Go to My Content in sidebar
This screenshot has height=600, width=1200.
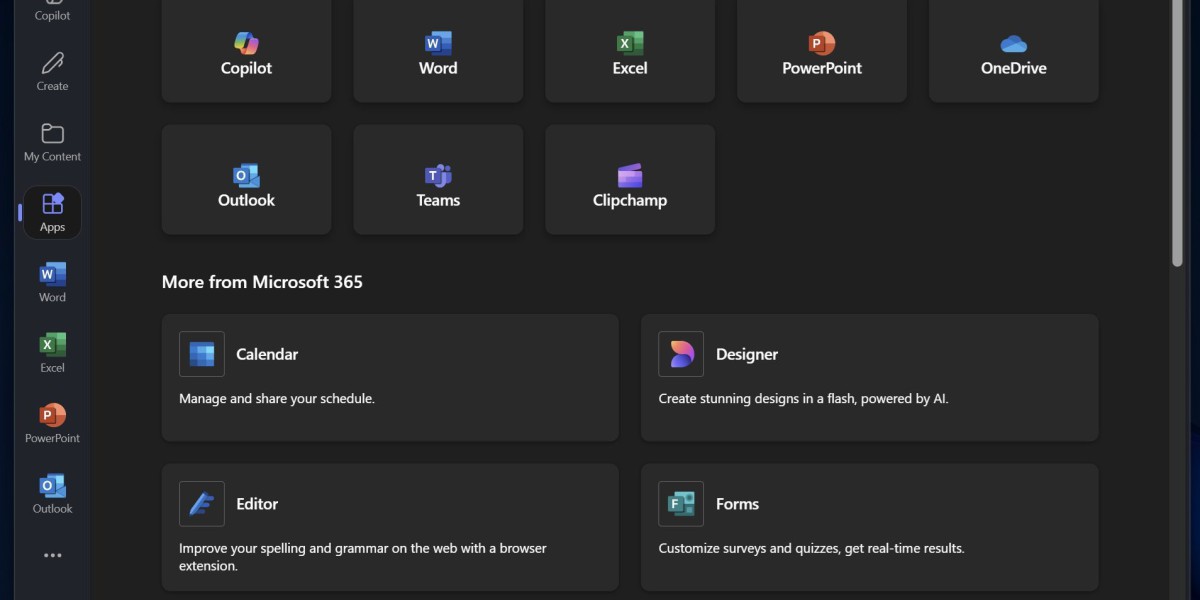tap(52, 142)
